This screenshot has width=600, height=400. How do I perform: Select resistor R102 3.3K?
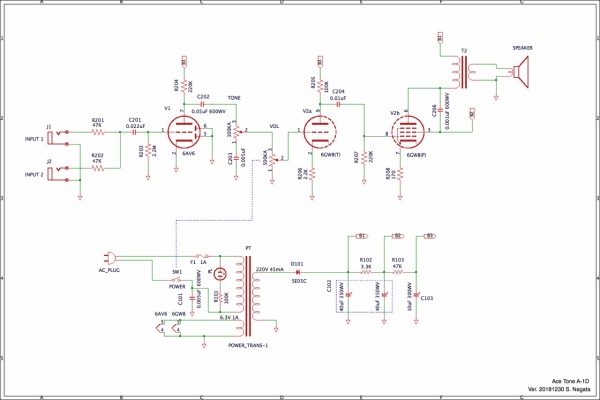click(x=366, y=272)
